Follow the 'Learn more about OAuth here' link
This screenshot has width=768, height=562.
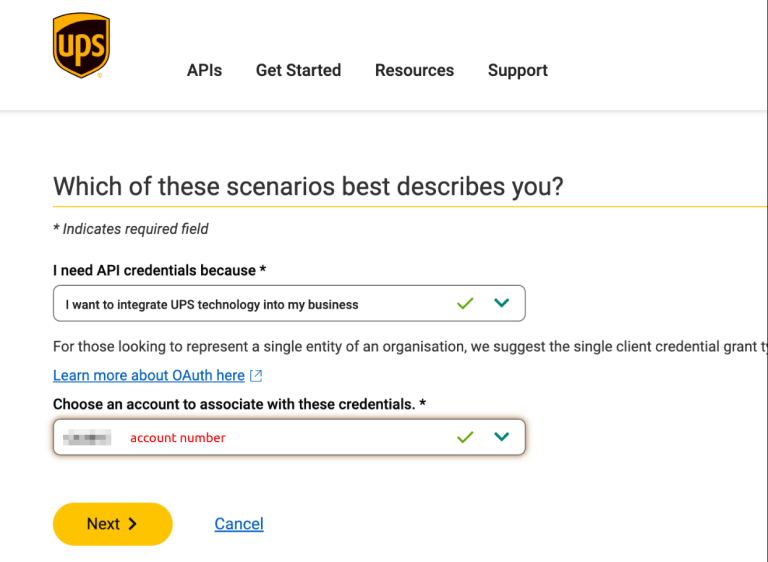(149, 375)
